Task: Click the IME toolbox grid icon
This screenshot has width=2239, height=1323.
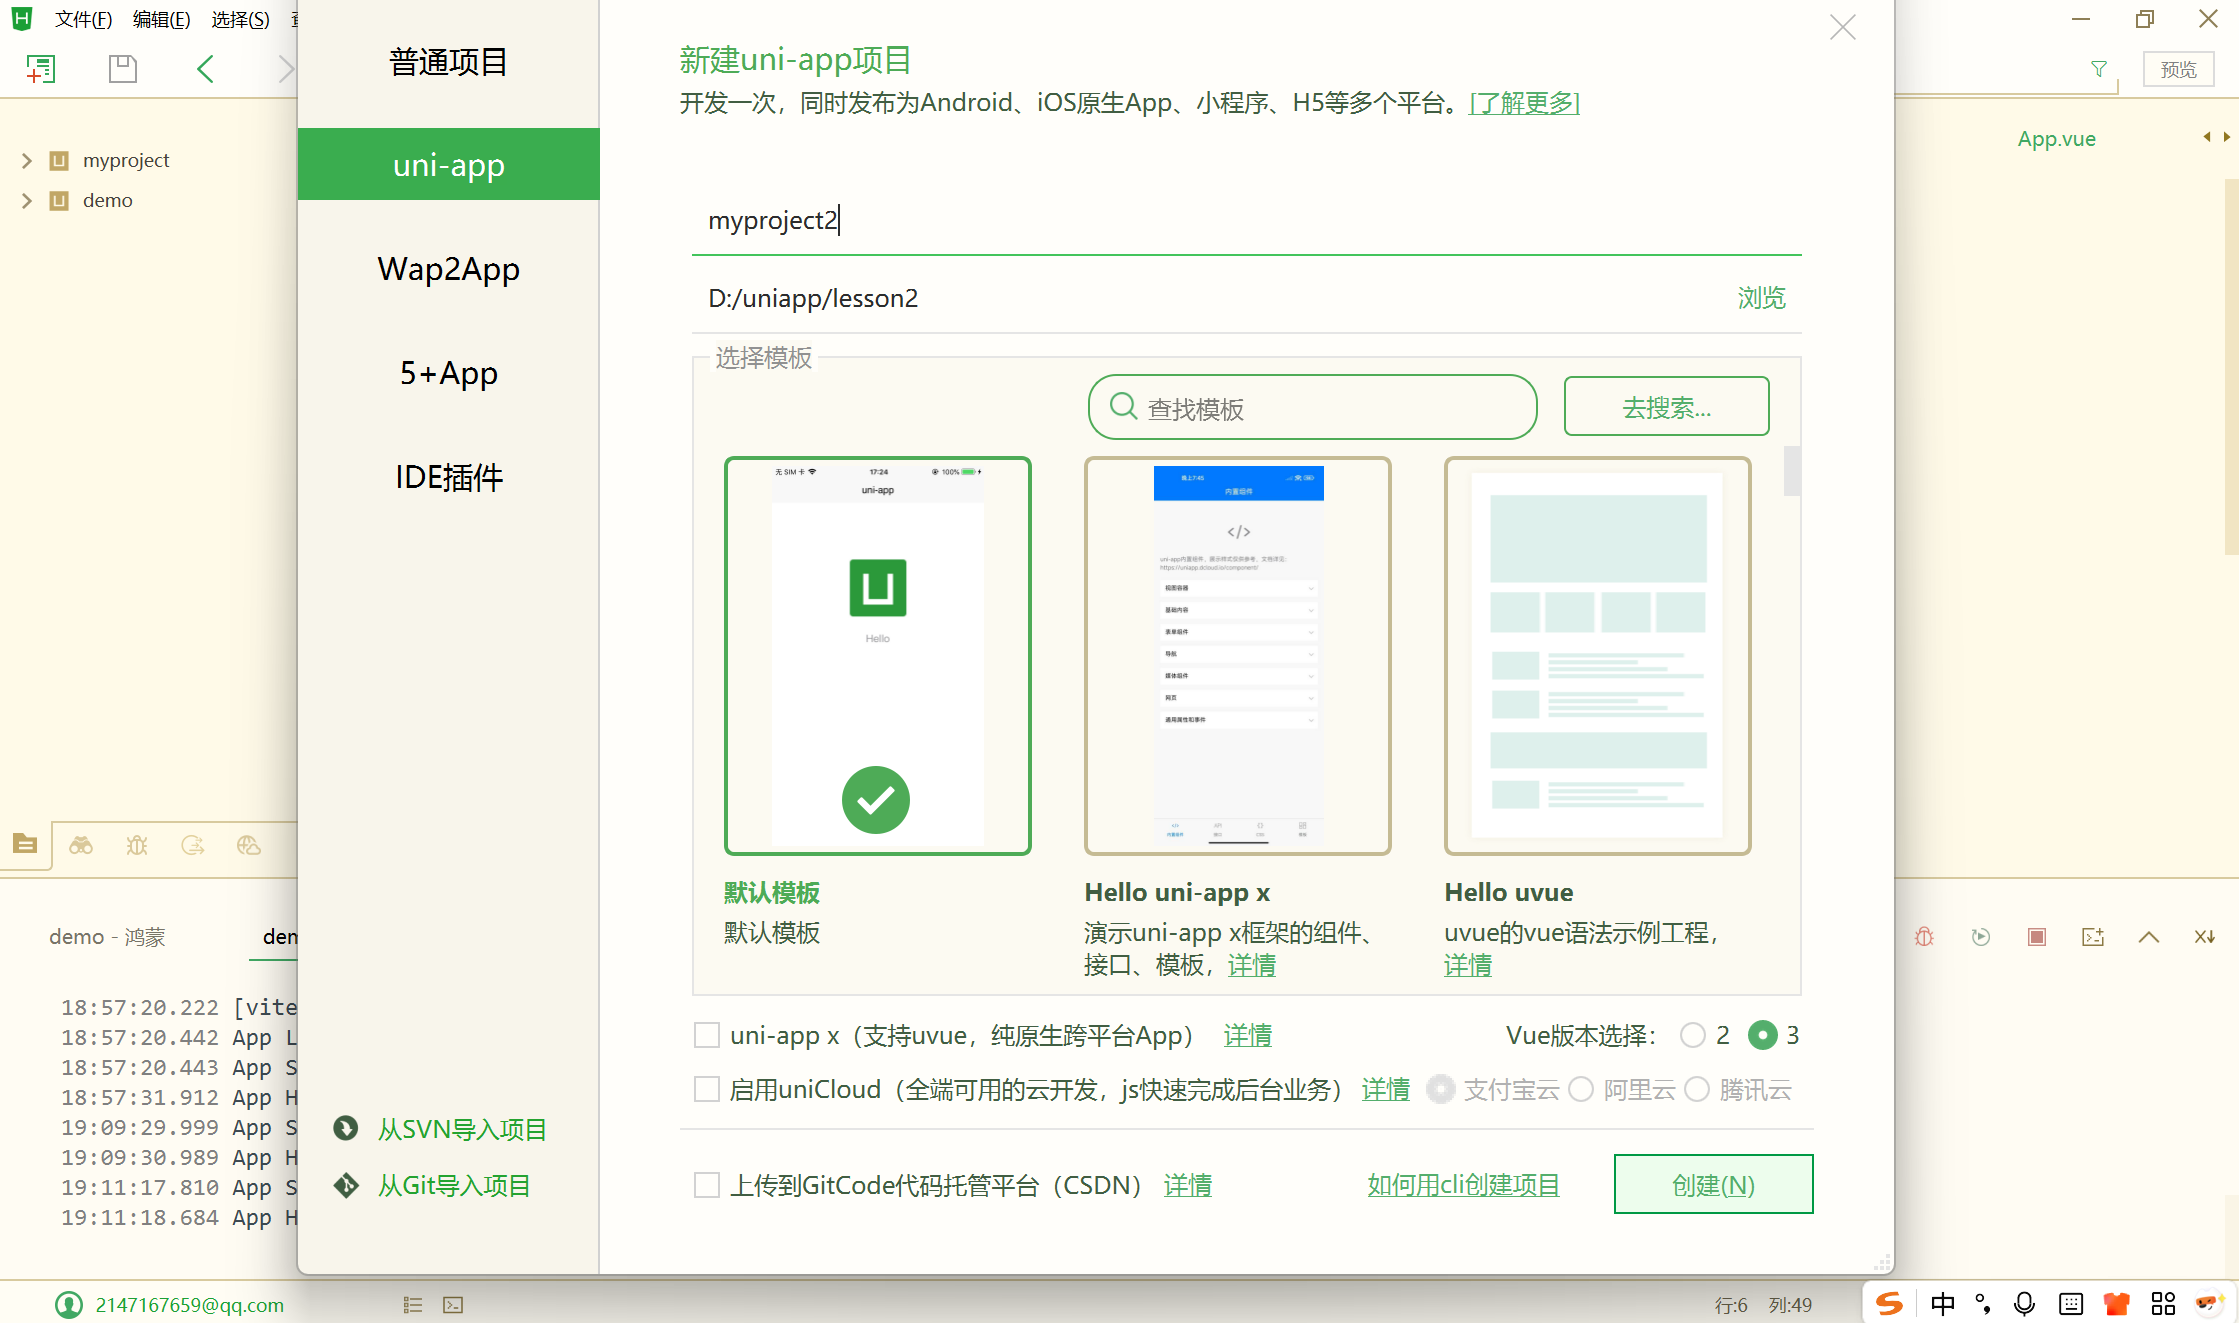Action: click(x=2163, y=1304)
